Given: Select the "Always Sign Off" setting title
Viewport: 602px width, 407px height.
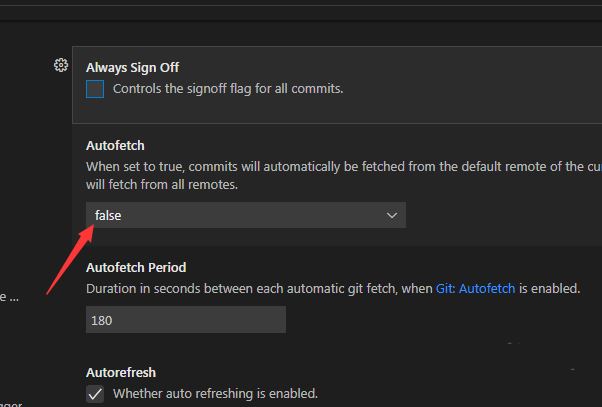Looking at the screenshot, I should [x=132, y=67].
